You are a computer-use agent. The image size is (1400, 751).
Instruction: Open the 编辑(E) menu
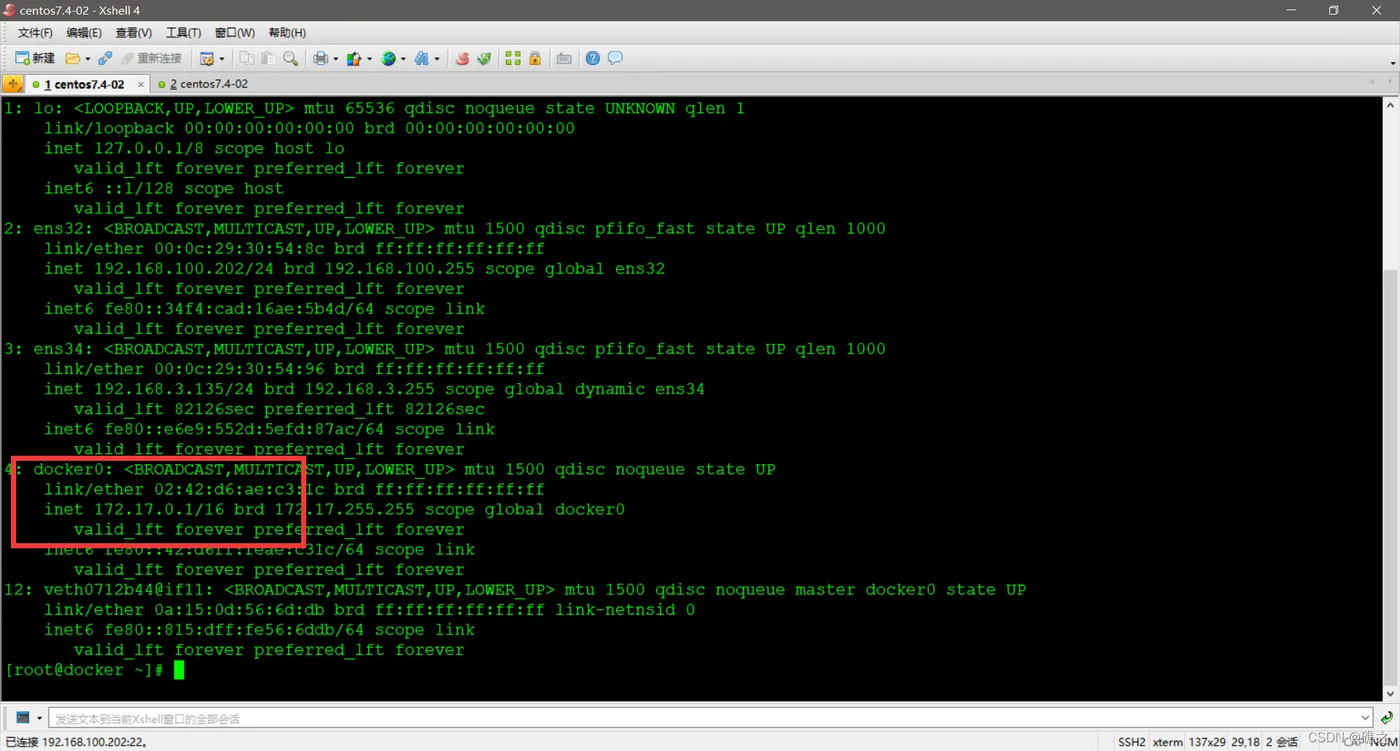(84, 33)
